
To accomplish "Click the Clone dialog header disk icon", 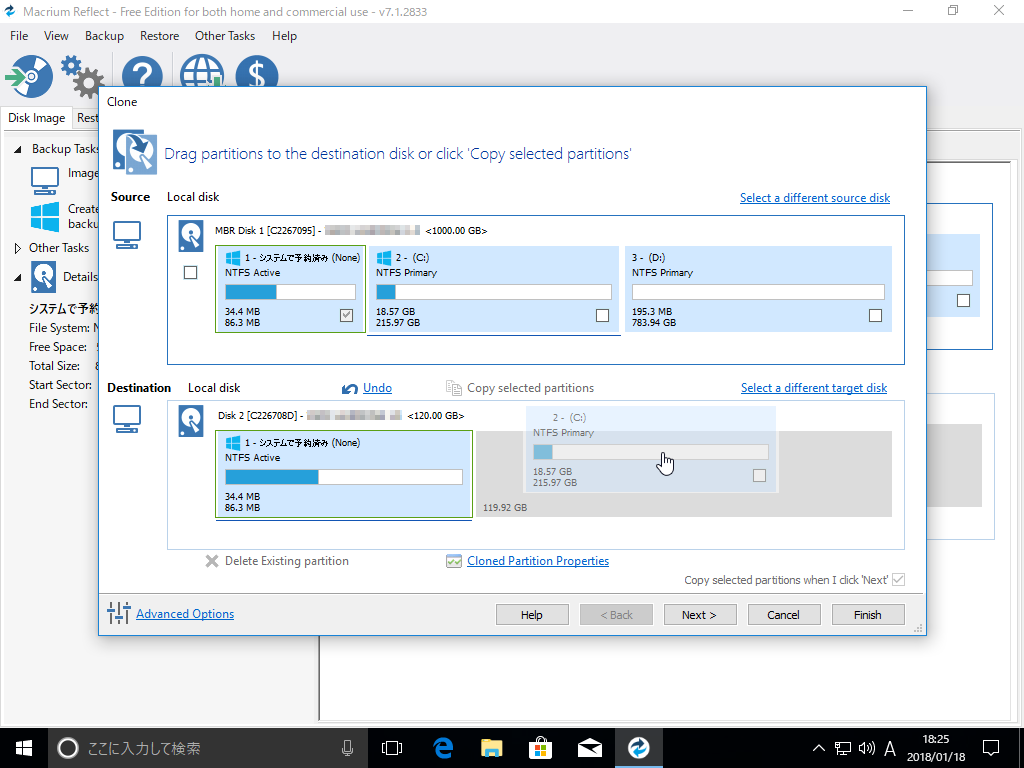I will [x=135, y=152].
